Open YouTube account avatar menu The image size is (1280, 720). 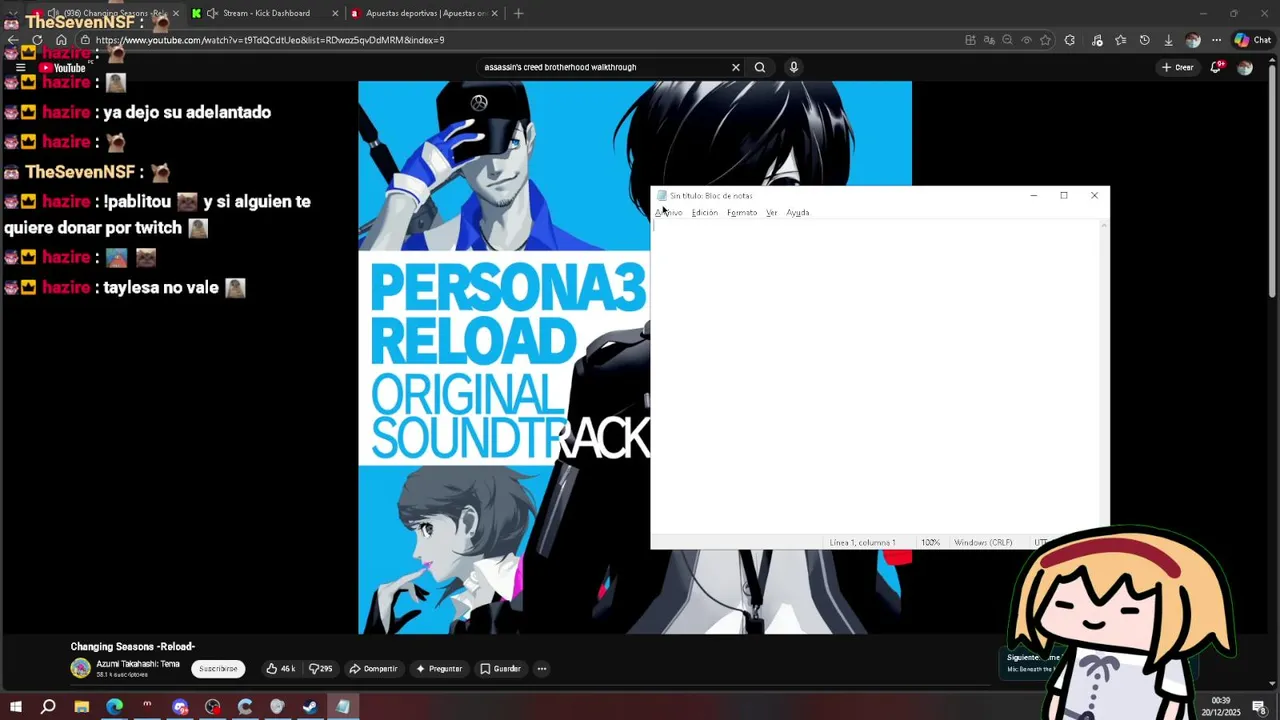tap(1245, 67)
